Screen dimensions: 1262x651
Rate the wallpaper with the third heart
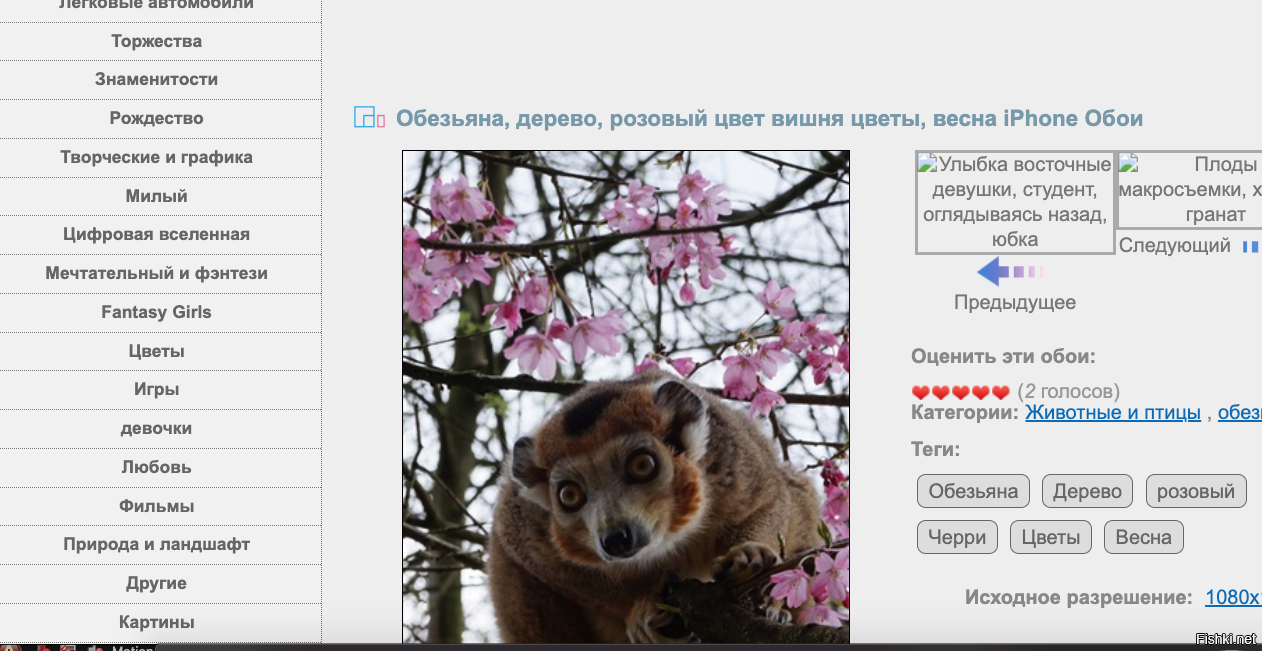(x=961, y=392)
